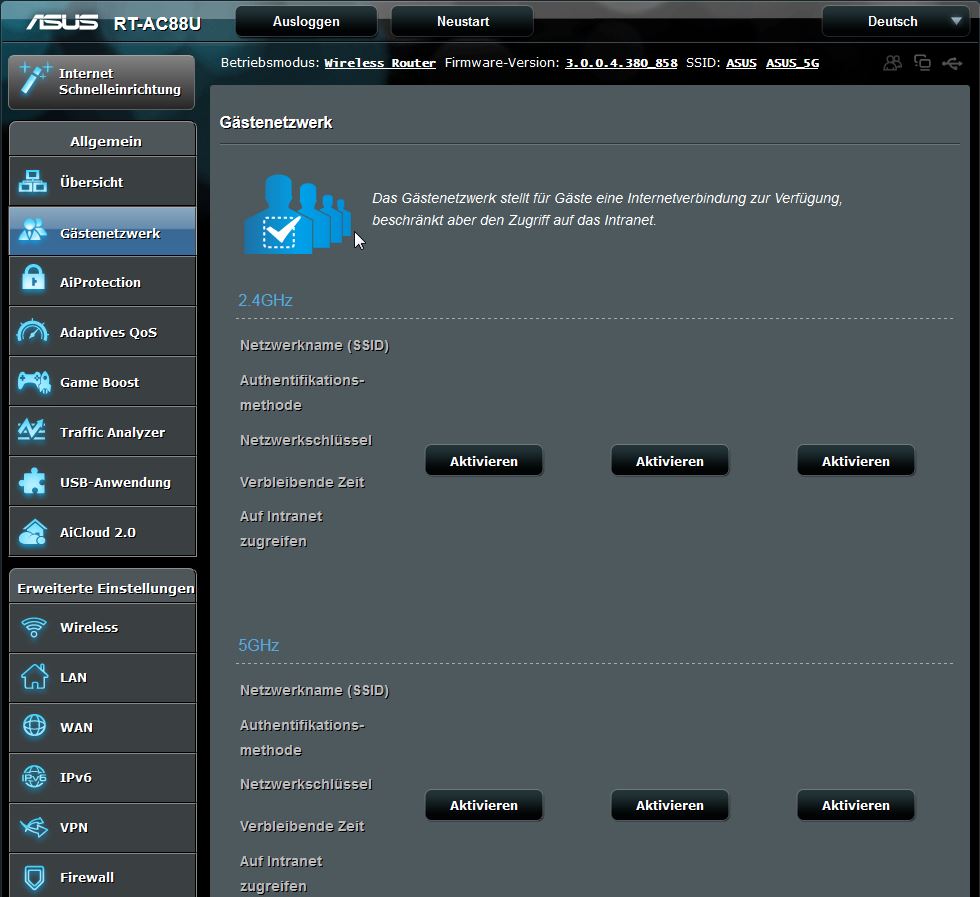Click the USB status icon in header
980x897 pixels.
[x=952, y=63]
